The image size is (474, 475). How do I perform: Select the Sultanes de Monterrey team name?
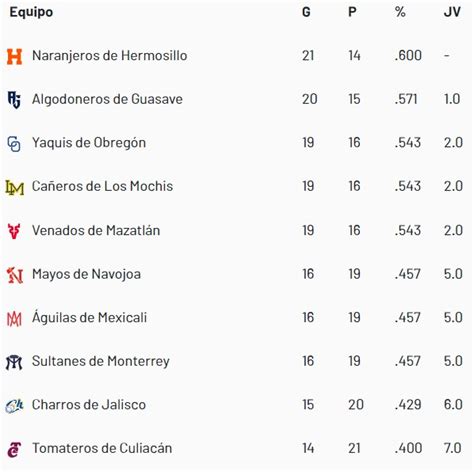coord(101,361)
